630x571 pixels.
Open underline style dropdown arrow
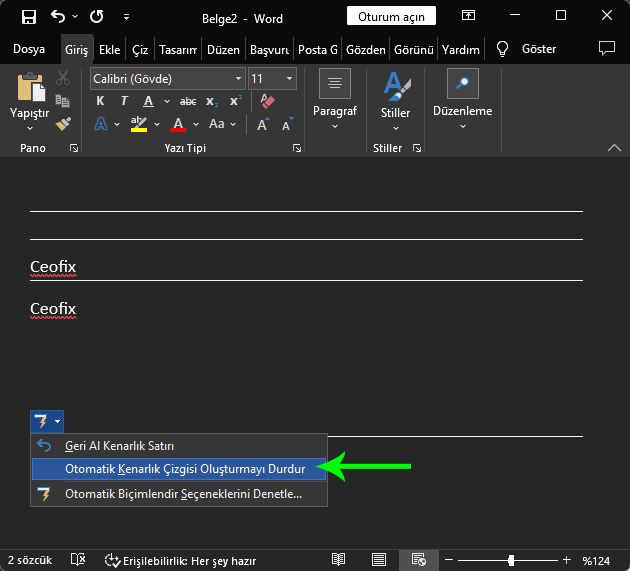point(167,101)
